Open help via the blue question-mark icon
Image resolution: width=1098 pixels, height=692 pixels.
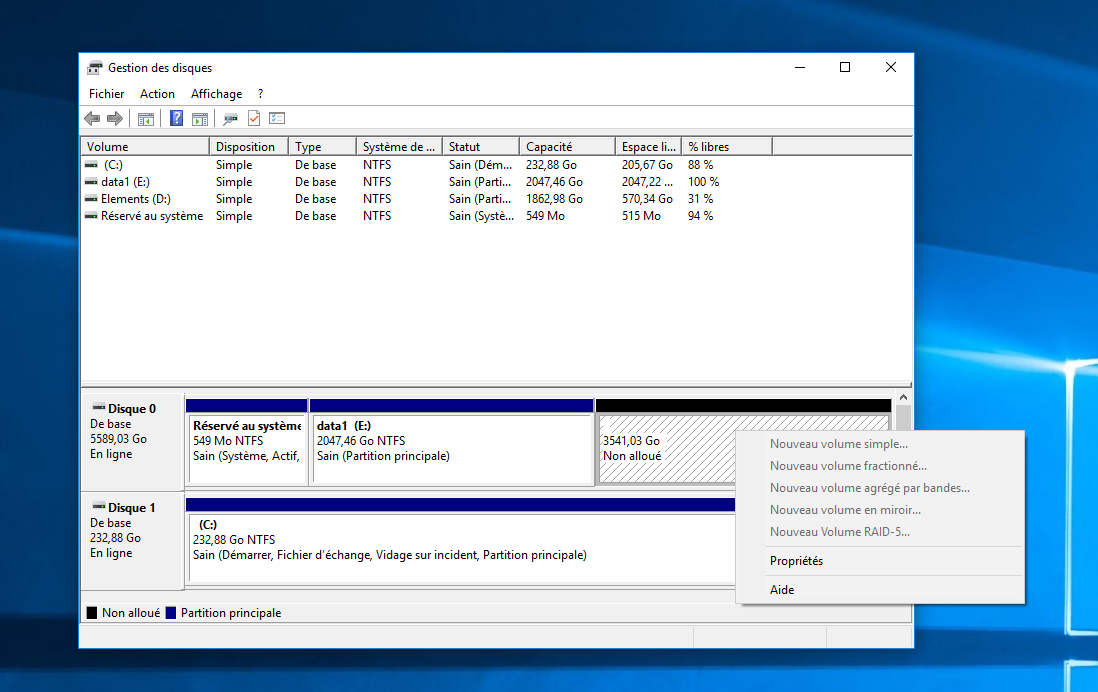(x=176, y=119)
